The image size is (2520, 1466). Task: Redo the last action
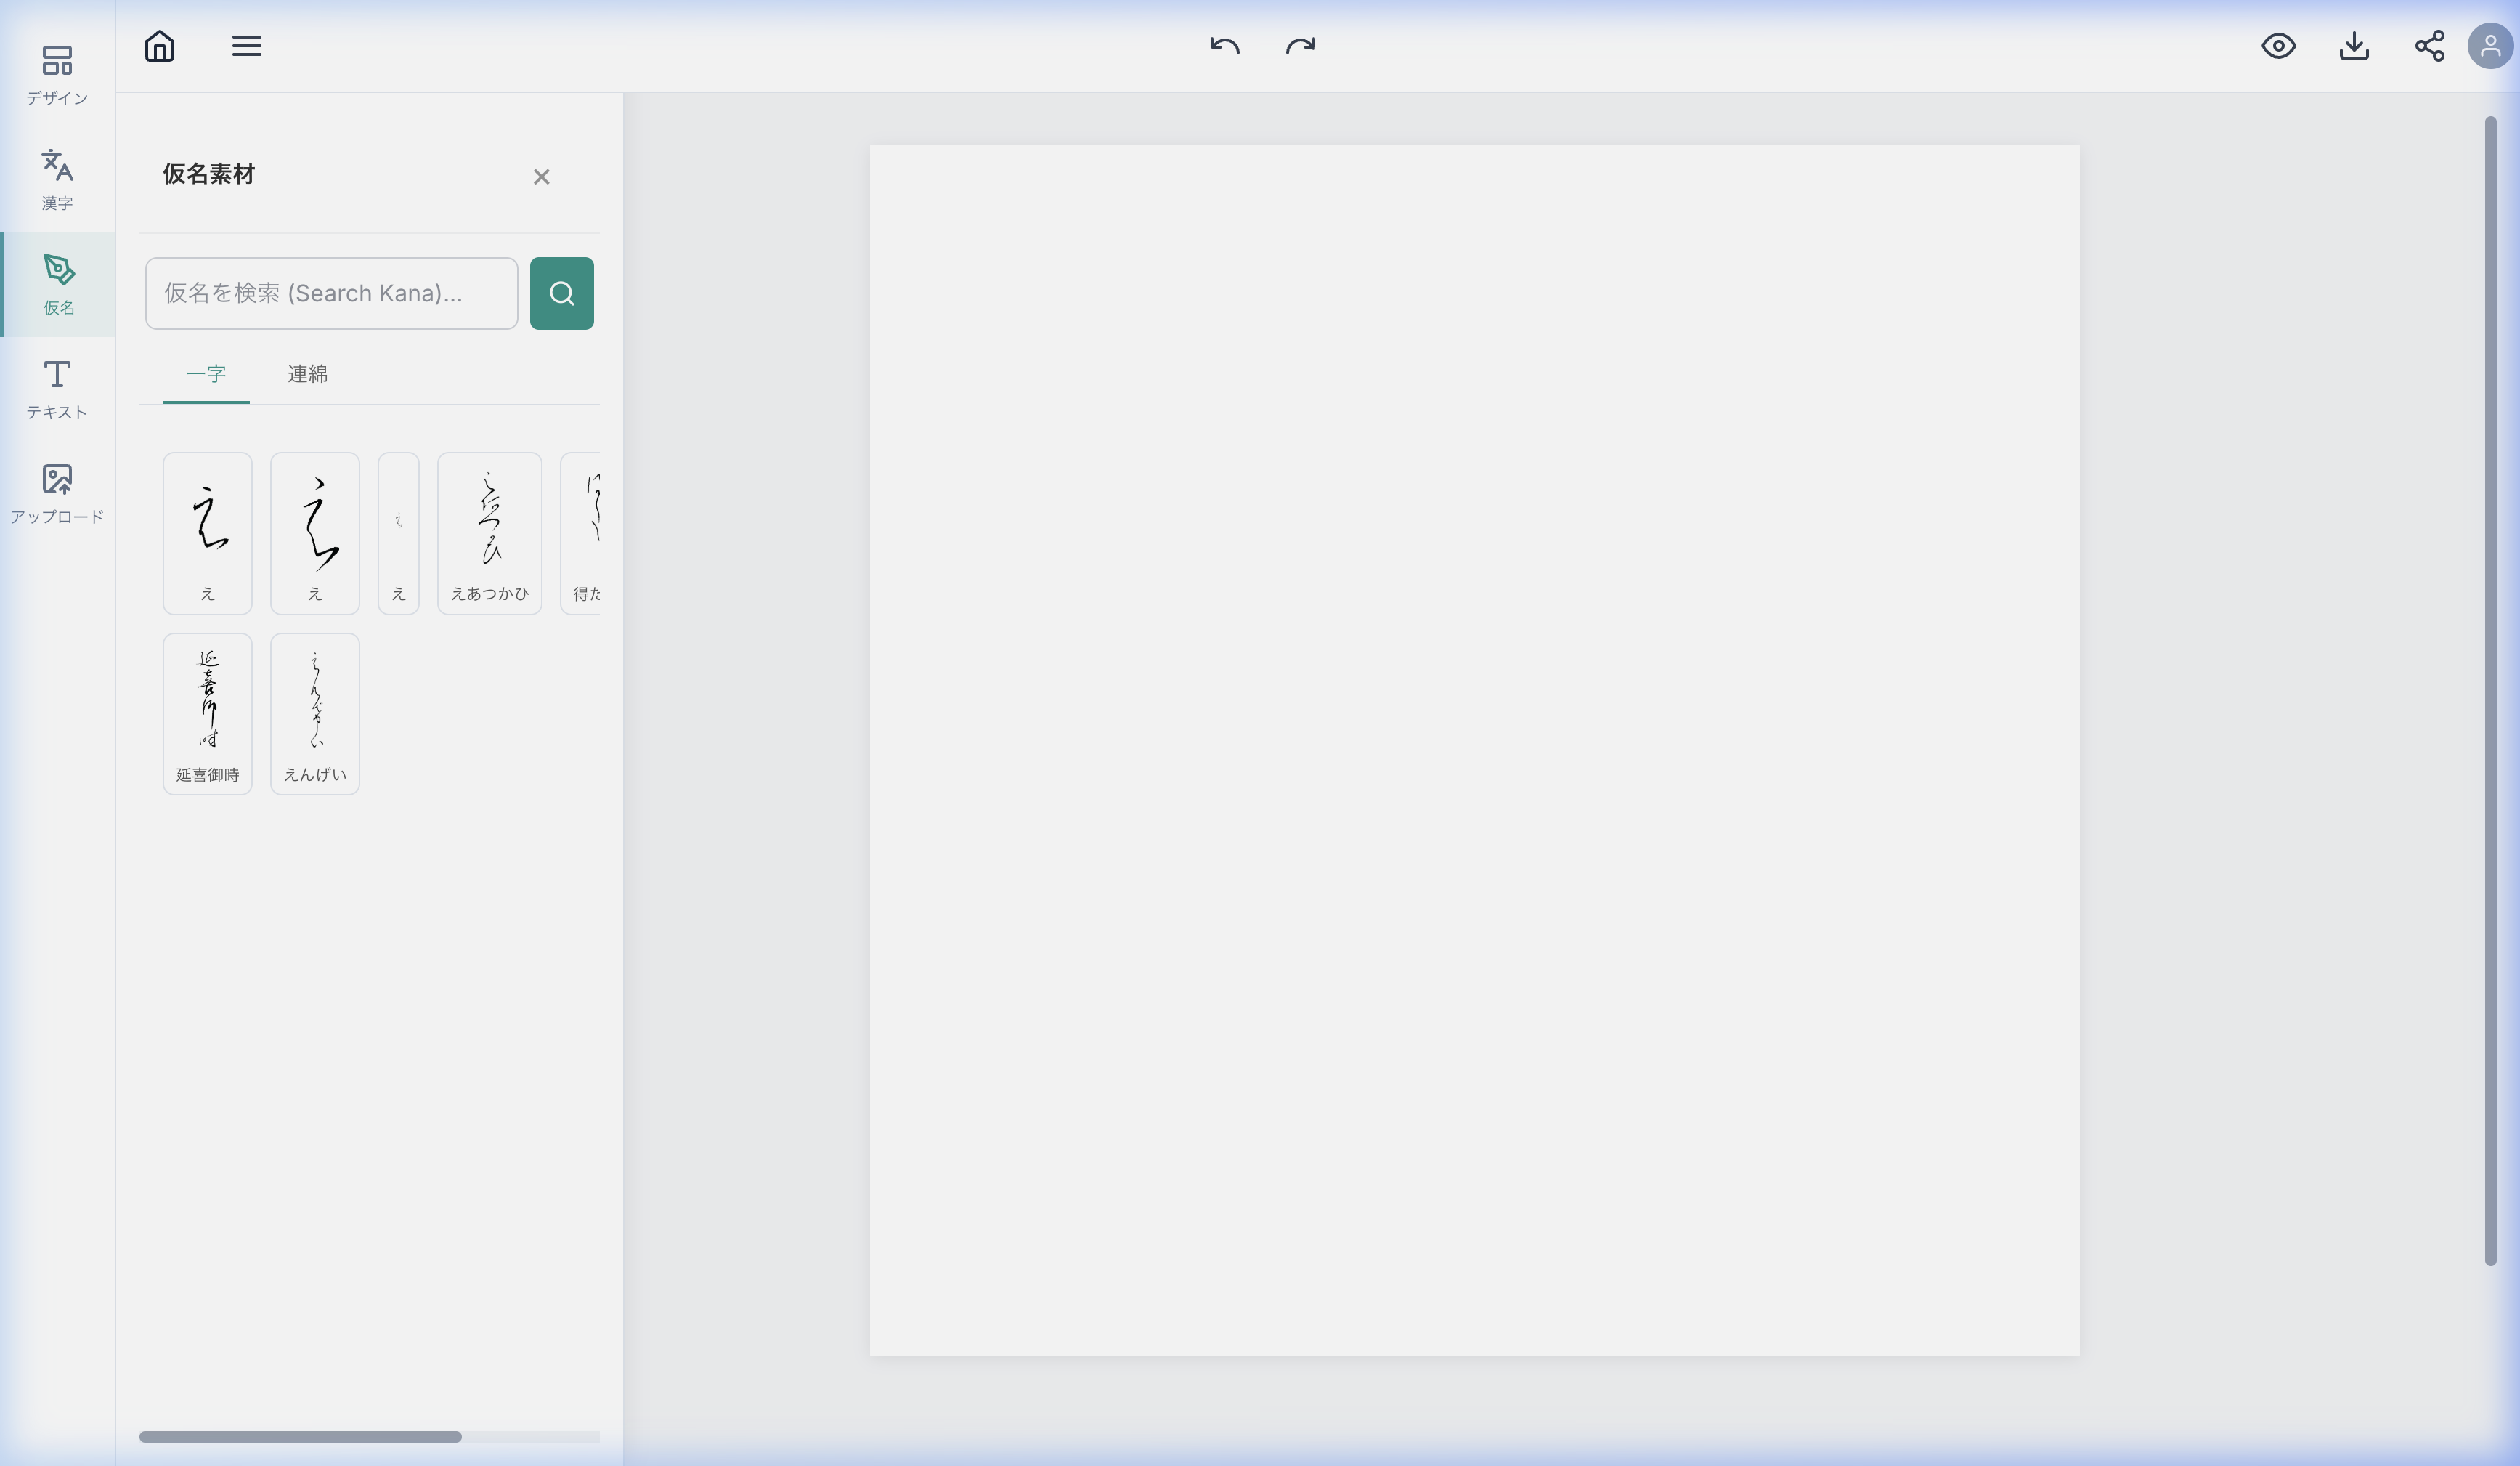[x=1300, y=46]
